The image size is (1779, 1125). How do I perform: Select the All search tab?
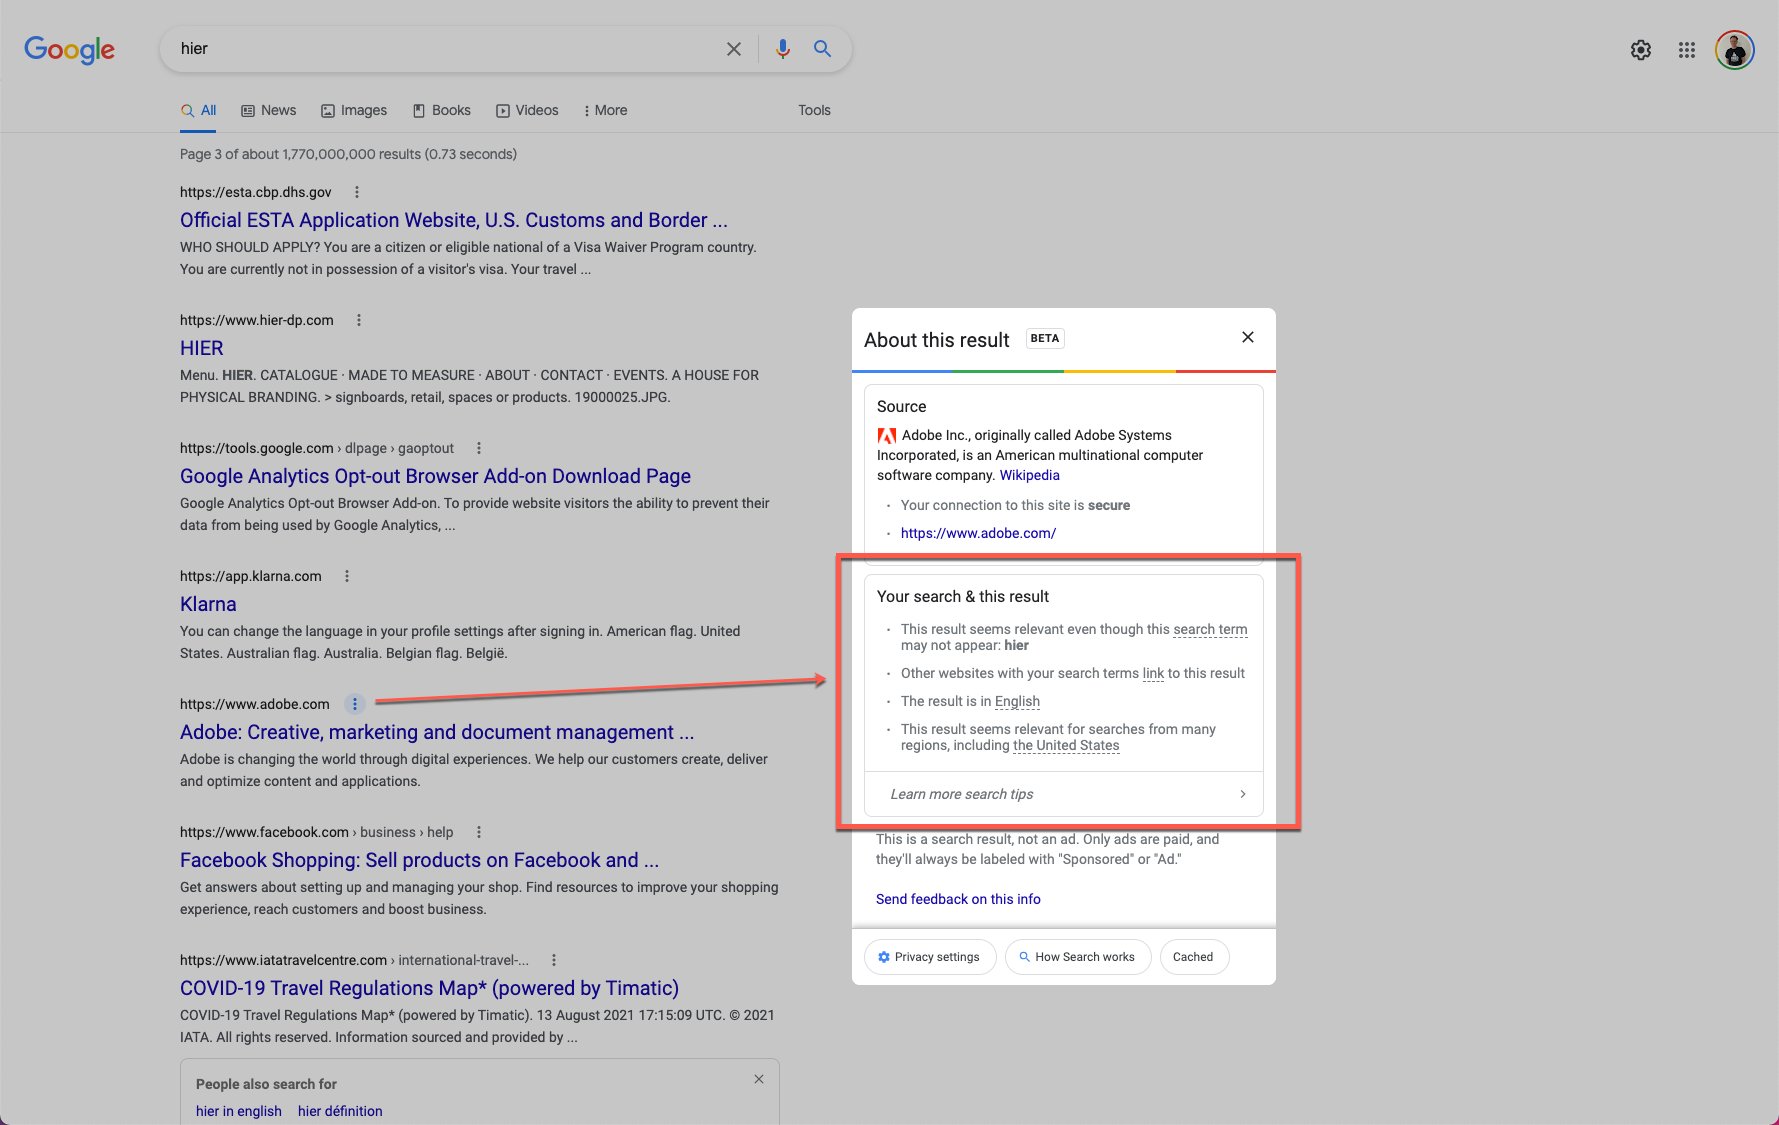point(199,110)
